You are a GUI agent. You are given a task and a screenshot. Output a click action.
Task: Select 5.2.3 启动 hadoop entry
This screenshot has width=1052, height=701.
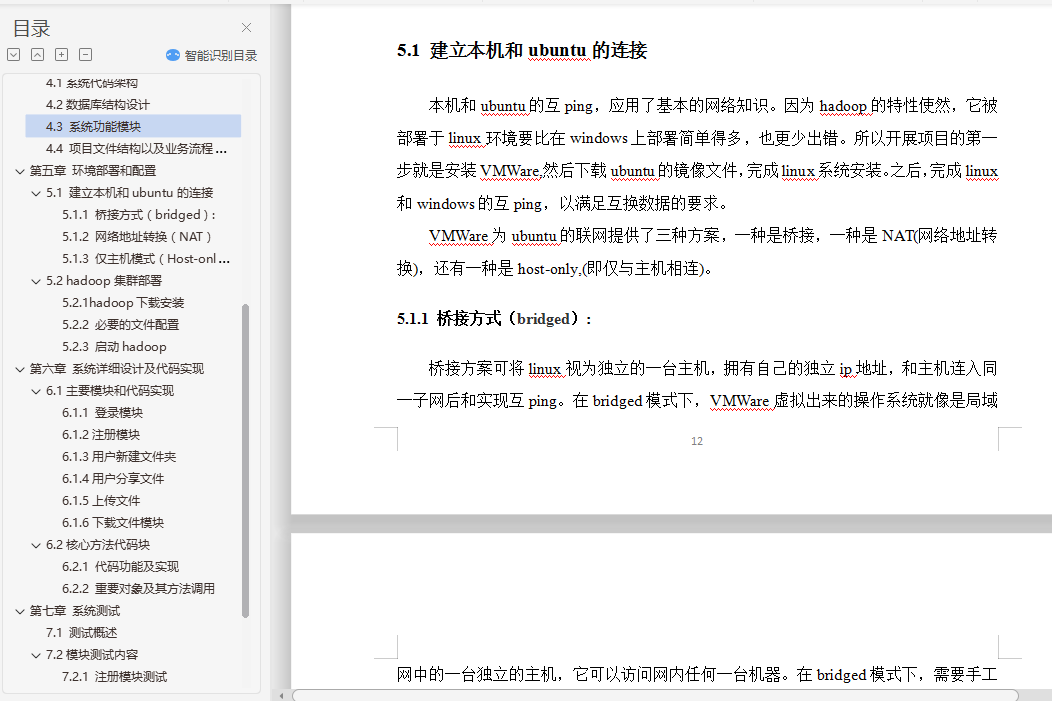(x=114, y=347)
